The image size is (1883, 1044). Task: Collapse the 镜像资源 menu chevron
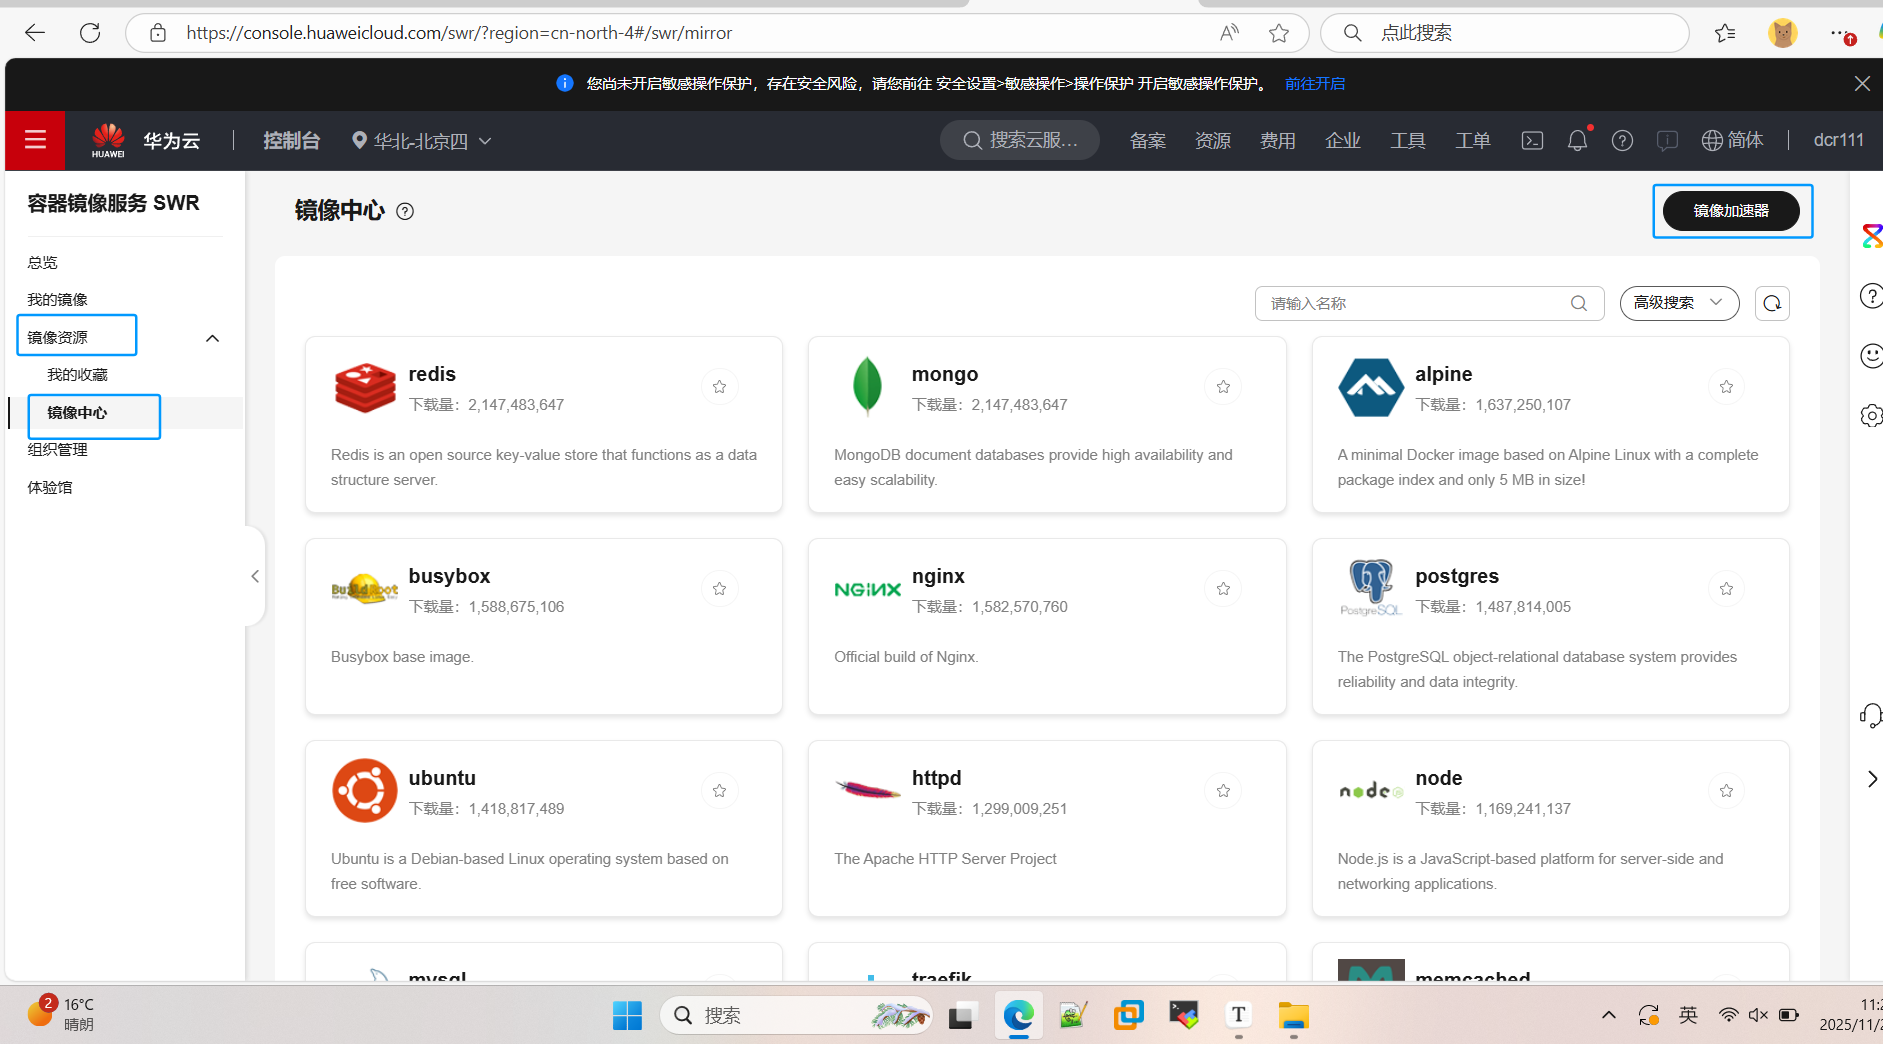click(212, 338)
